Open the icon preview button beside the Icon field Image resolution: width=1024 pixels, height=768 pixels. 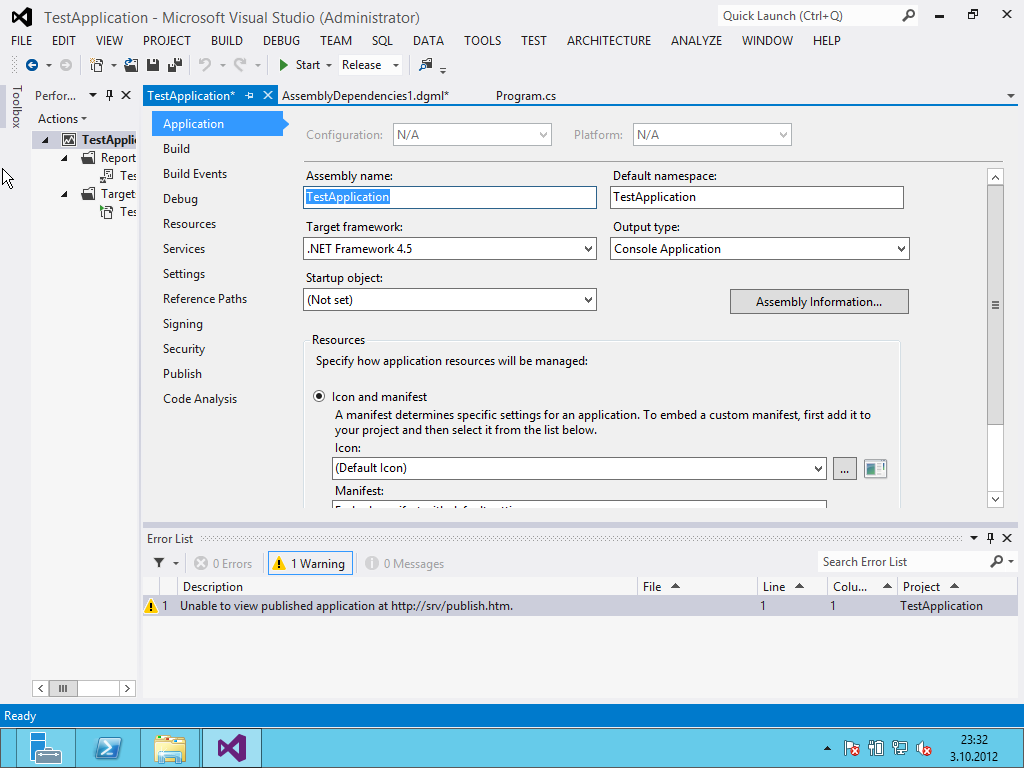pos(875,468)
